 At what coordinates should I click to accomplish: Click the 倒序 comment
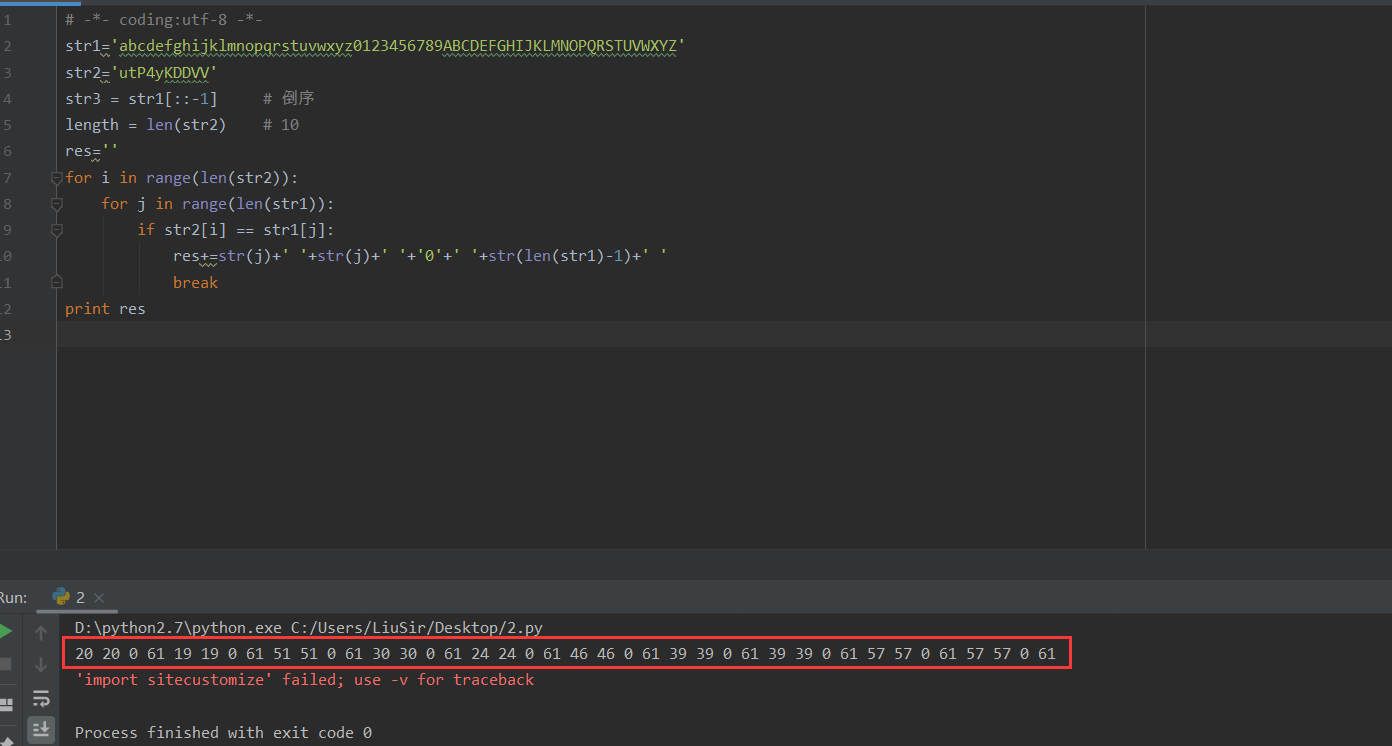coord(289,98)
